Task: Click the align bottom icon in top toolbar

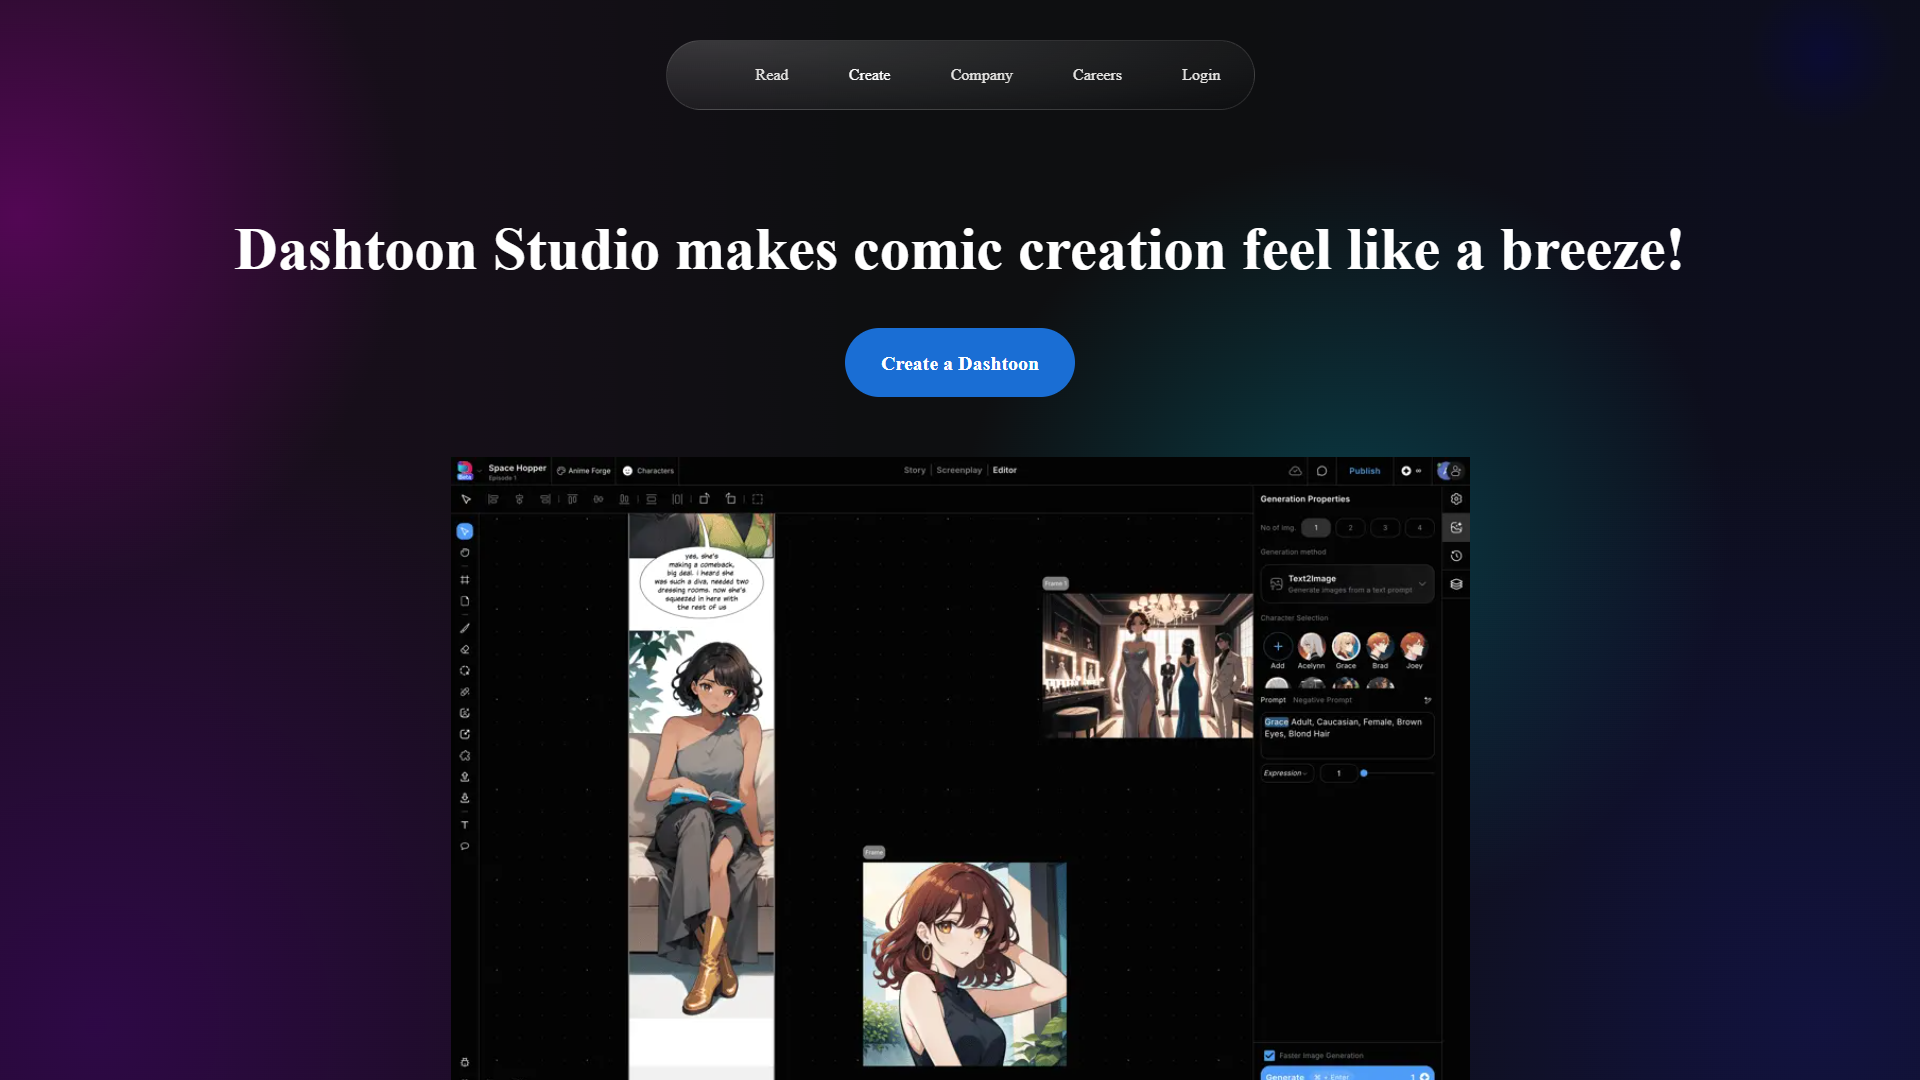Action: [x=624, y=499]
